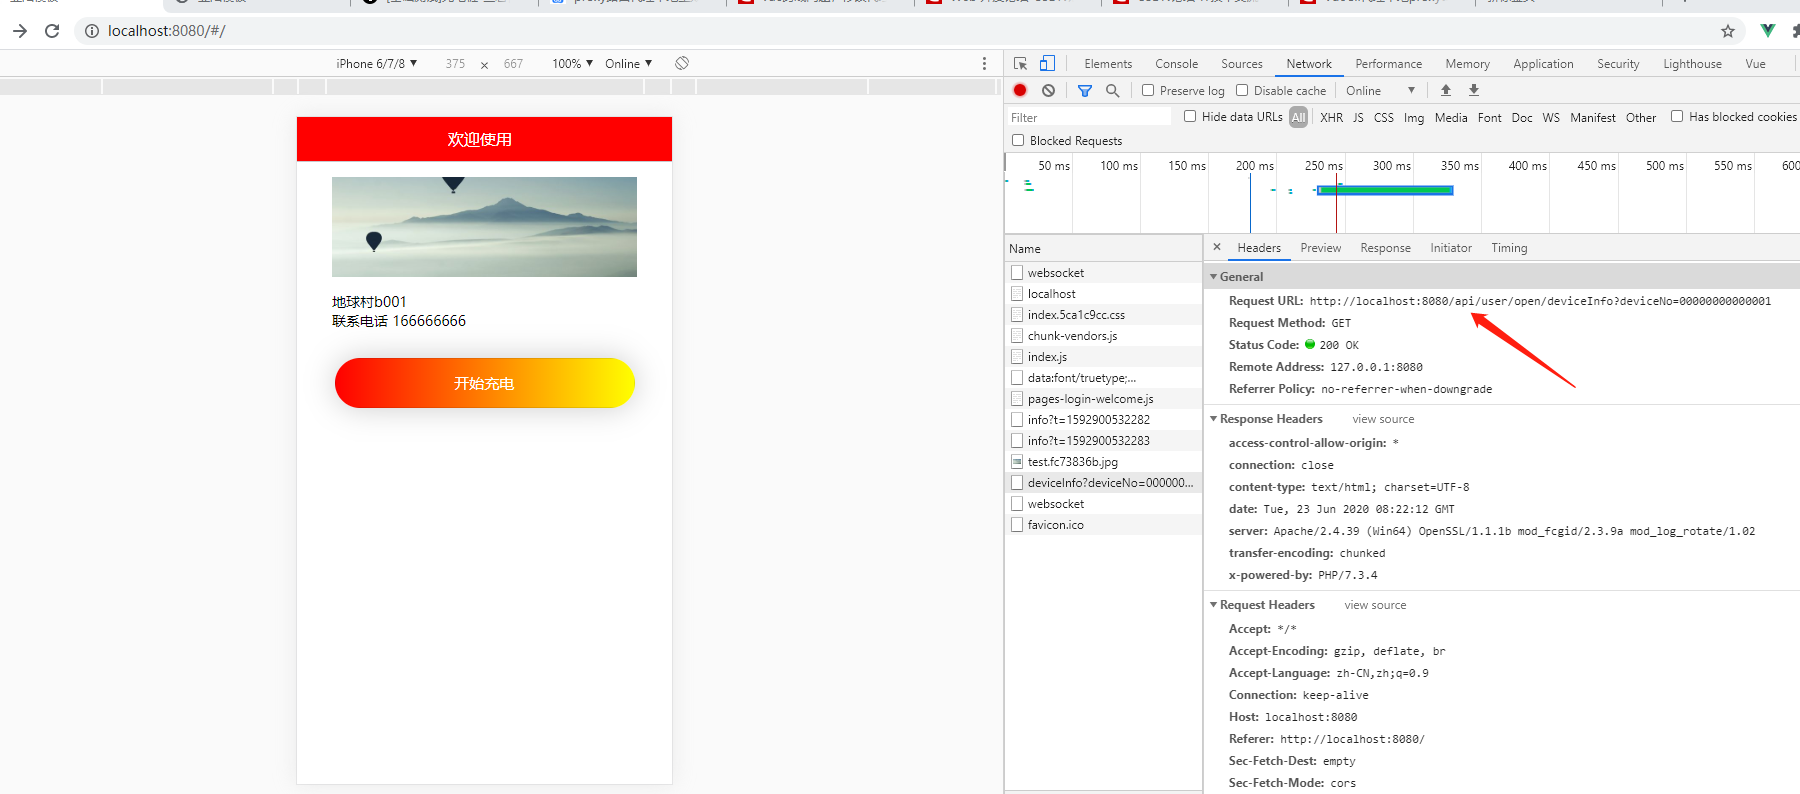Check Hide data URLs option
The height and width of the screenshot is (794, 1800).
(1190, 116)
